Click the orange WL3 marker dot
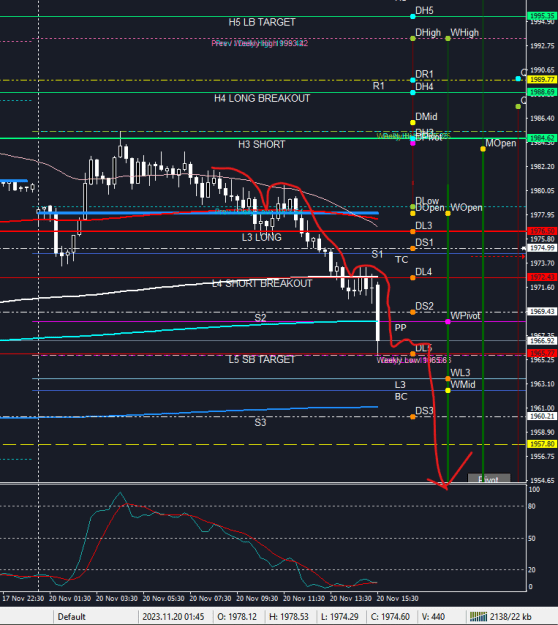This screenshot has width=558, height=625. pyautogui.click(x=448, y=379)
